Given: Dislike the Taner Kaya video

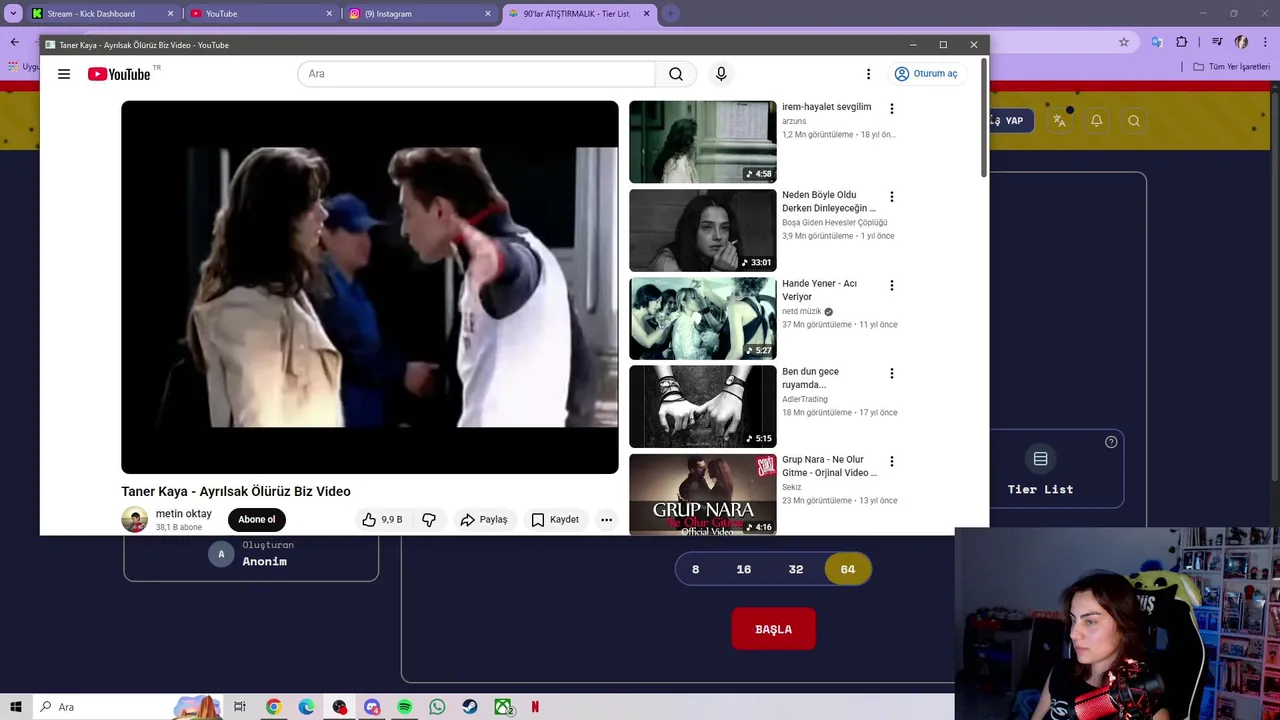Looking at the screenshot, I should pos(429,519).
